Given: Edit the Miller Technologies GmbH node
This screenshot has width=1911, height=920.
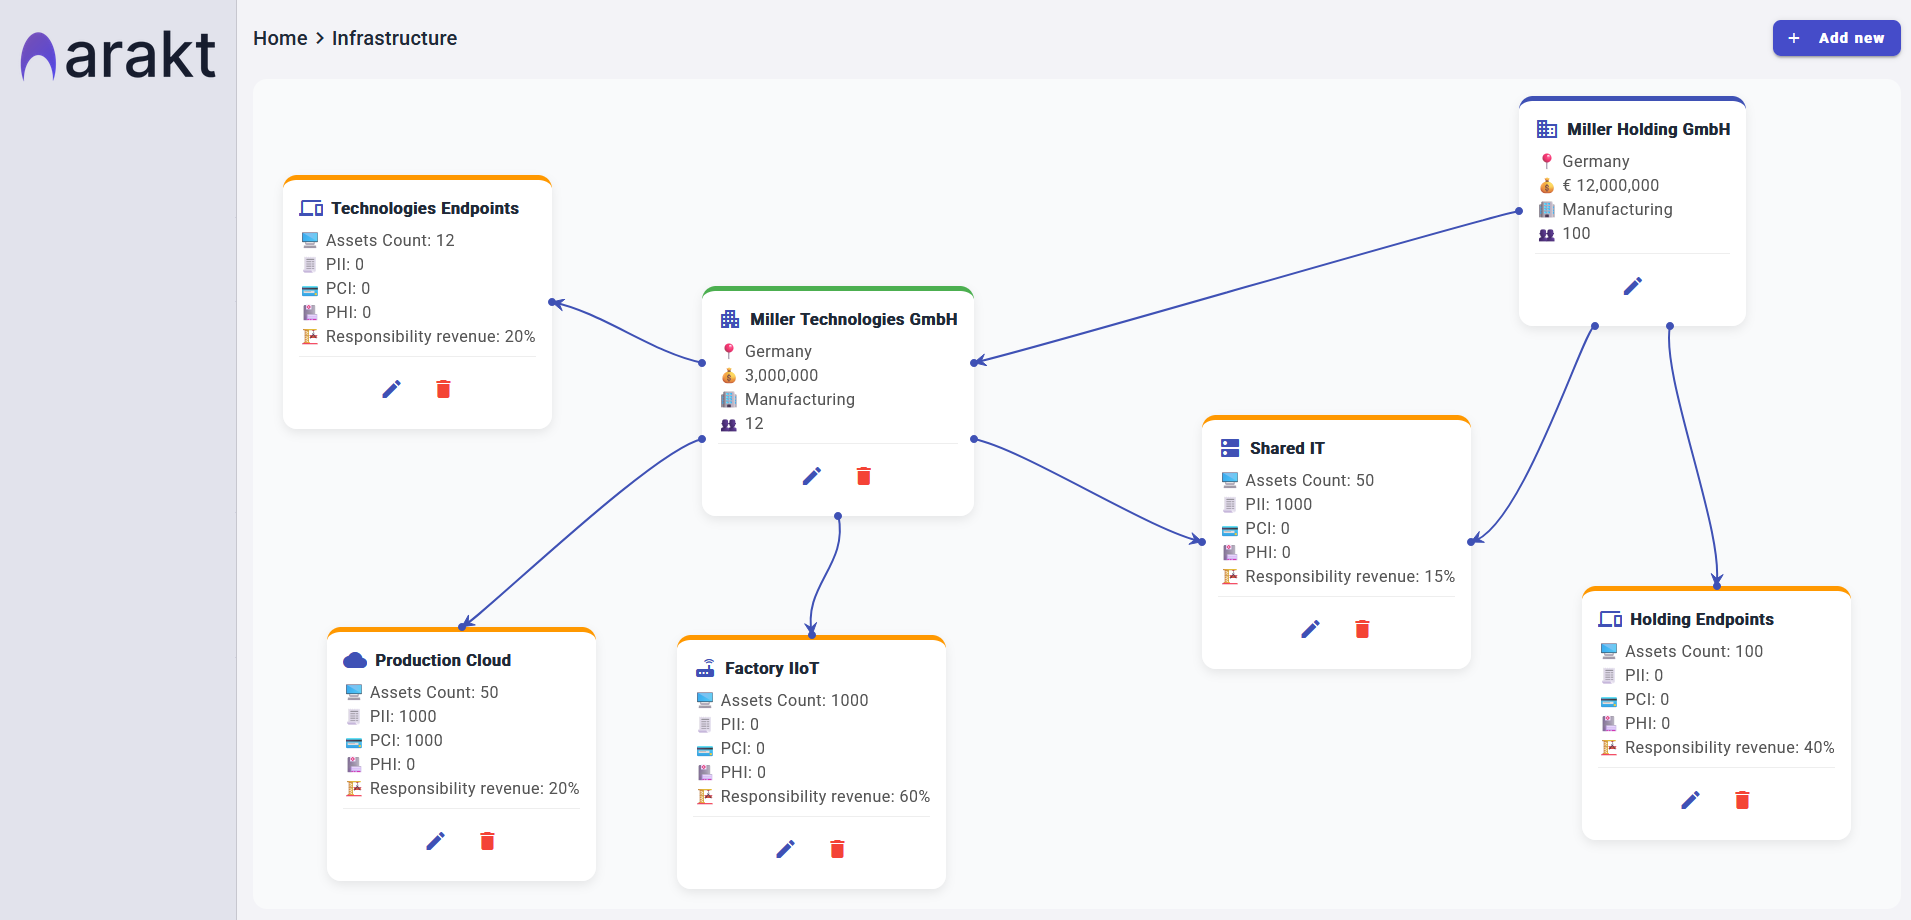Looking at the screenshot, I should [811, 476].
